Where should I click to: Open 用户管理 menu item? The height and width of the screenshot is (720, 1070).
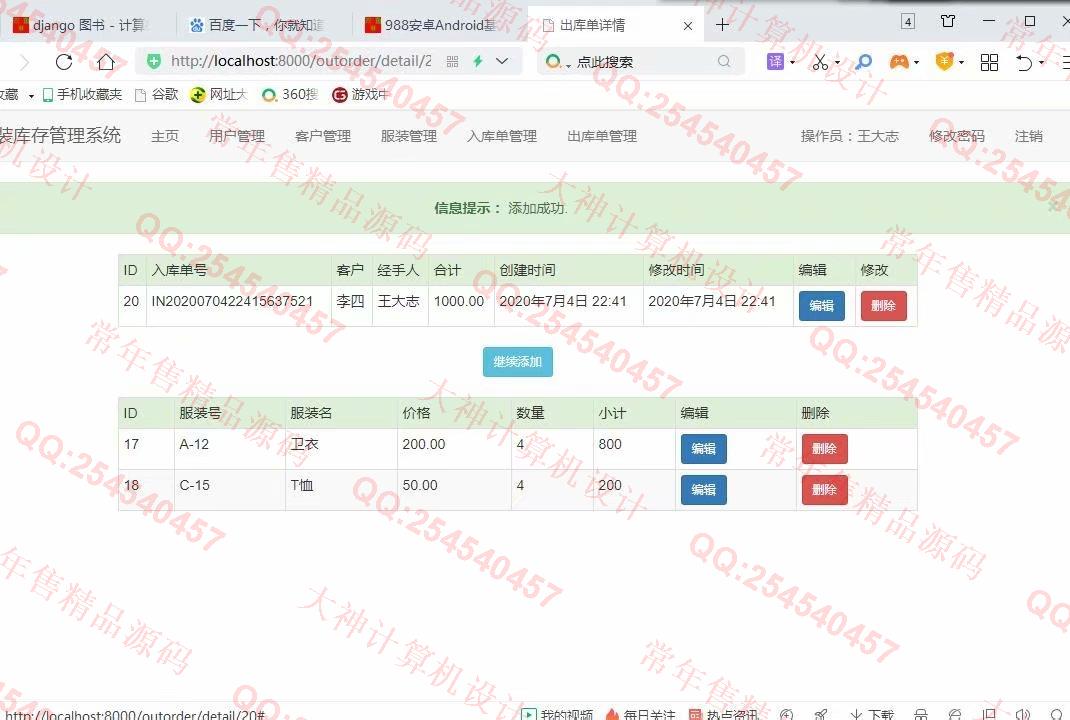237,136
